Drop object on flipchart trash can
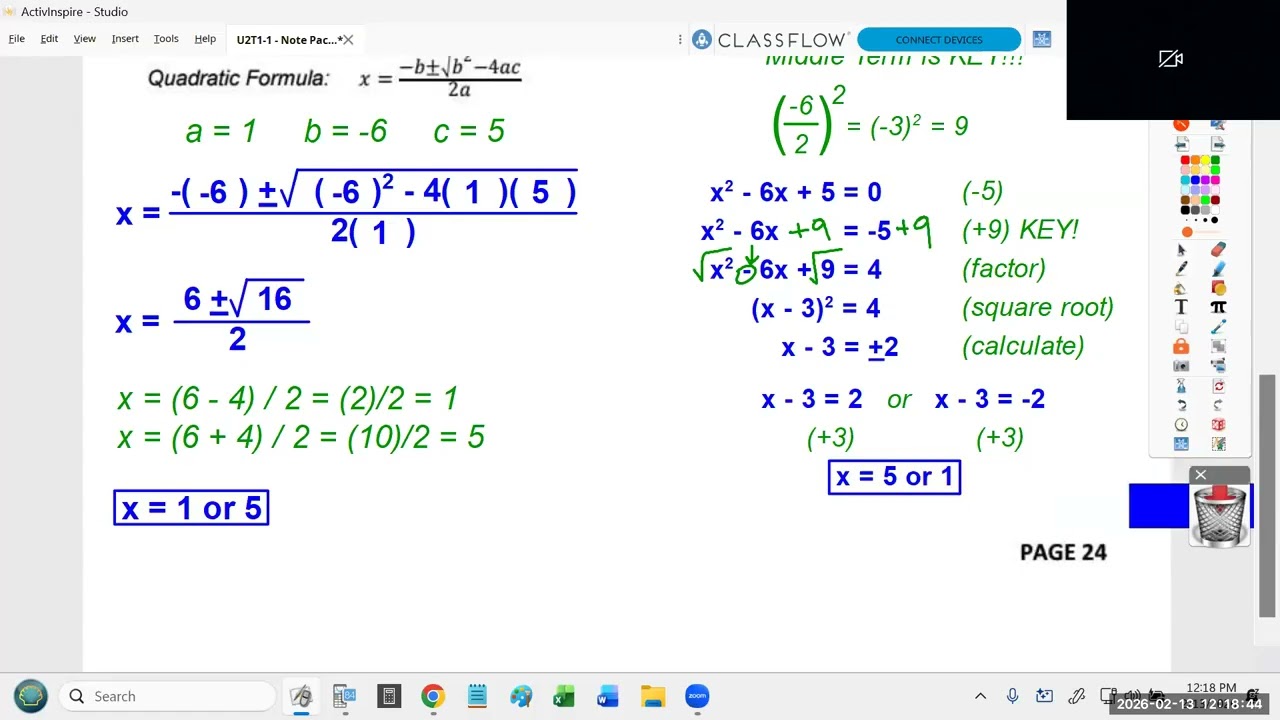Viewport: 1280px width, 720px height. click(1219, 515)
